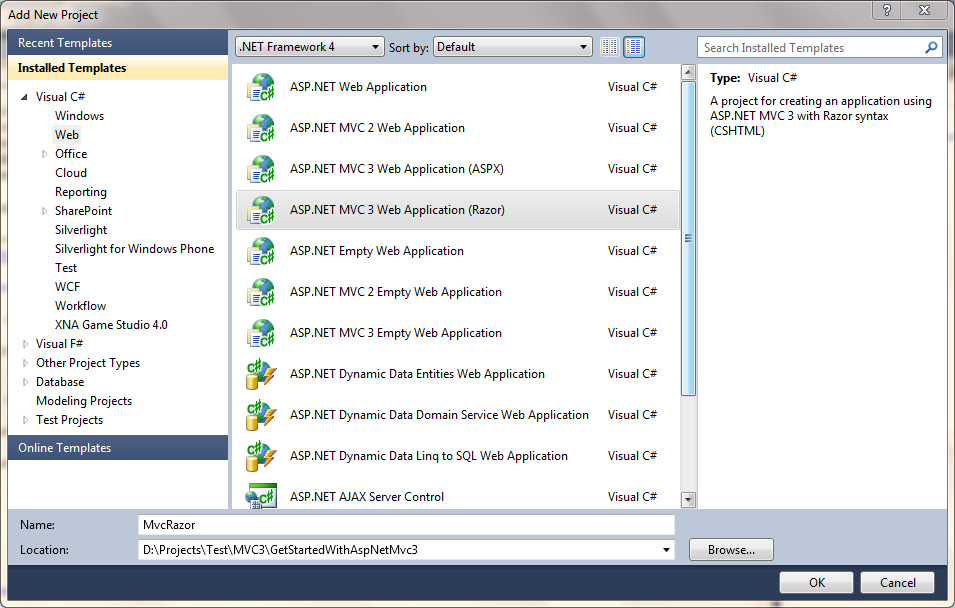Click the ASP.NET MVC 3 Web Application (Razor) icon

pyautogui.click(x=261, y=210)
